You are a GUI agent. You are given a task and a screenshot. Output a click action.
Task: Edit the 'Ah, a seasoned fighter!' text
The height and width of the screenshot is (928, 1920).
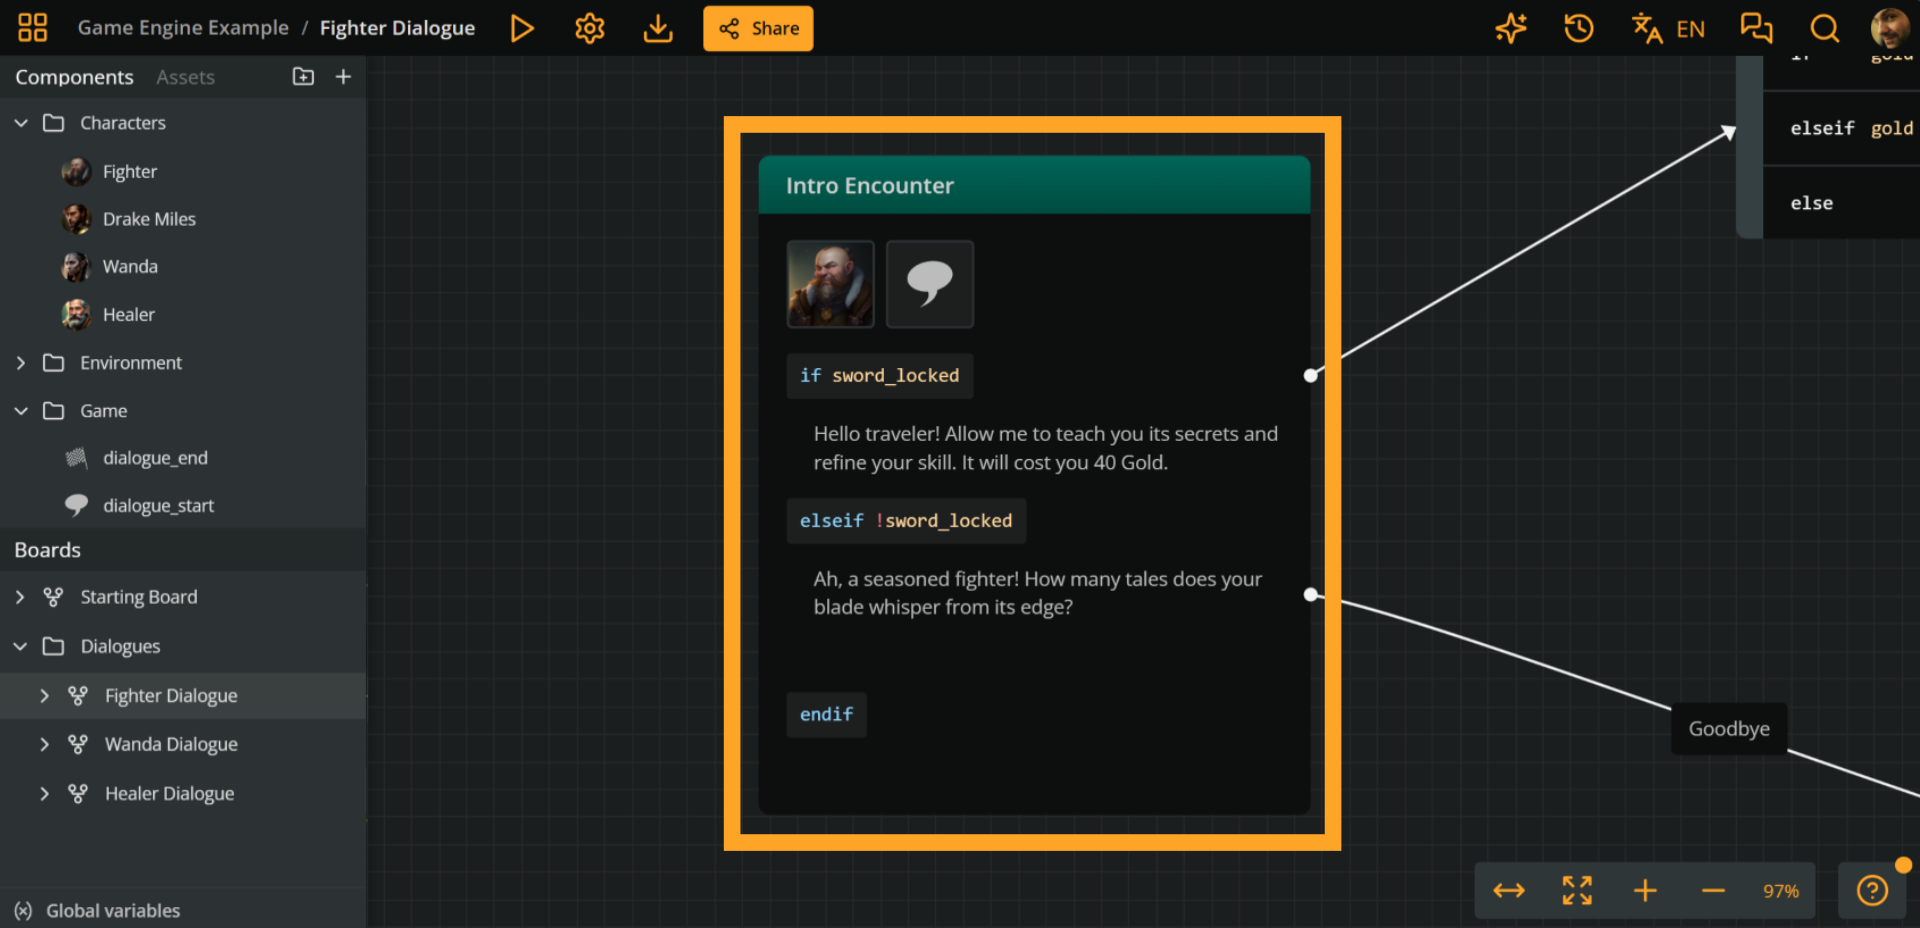coord(1038,593)
